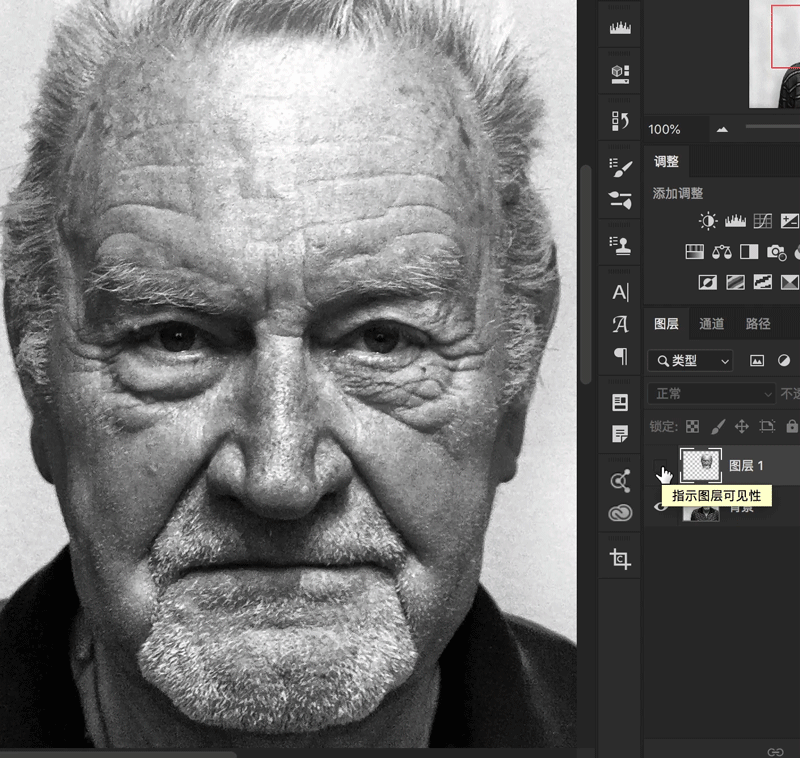Add a Gradient Map adjustment layer

tap(790, 282)
